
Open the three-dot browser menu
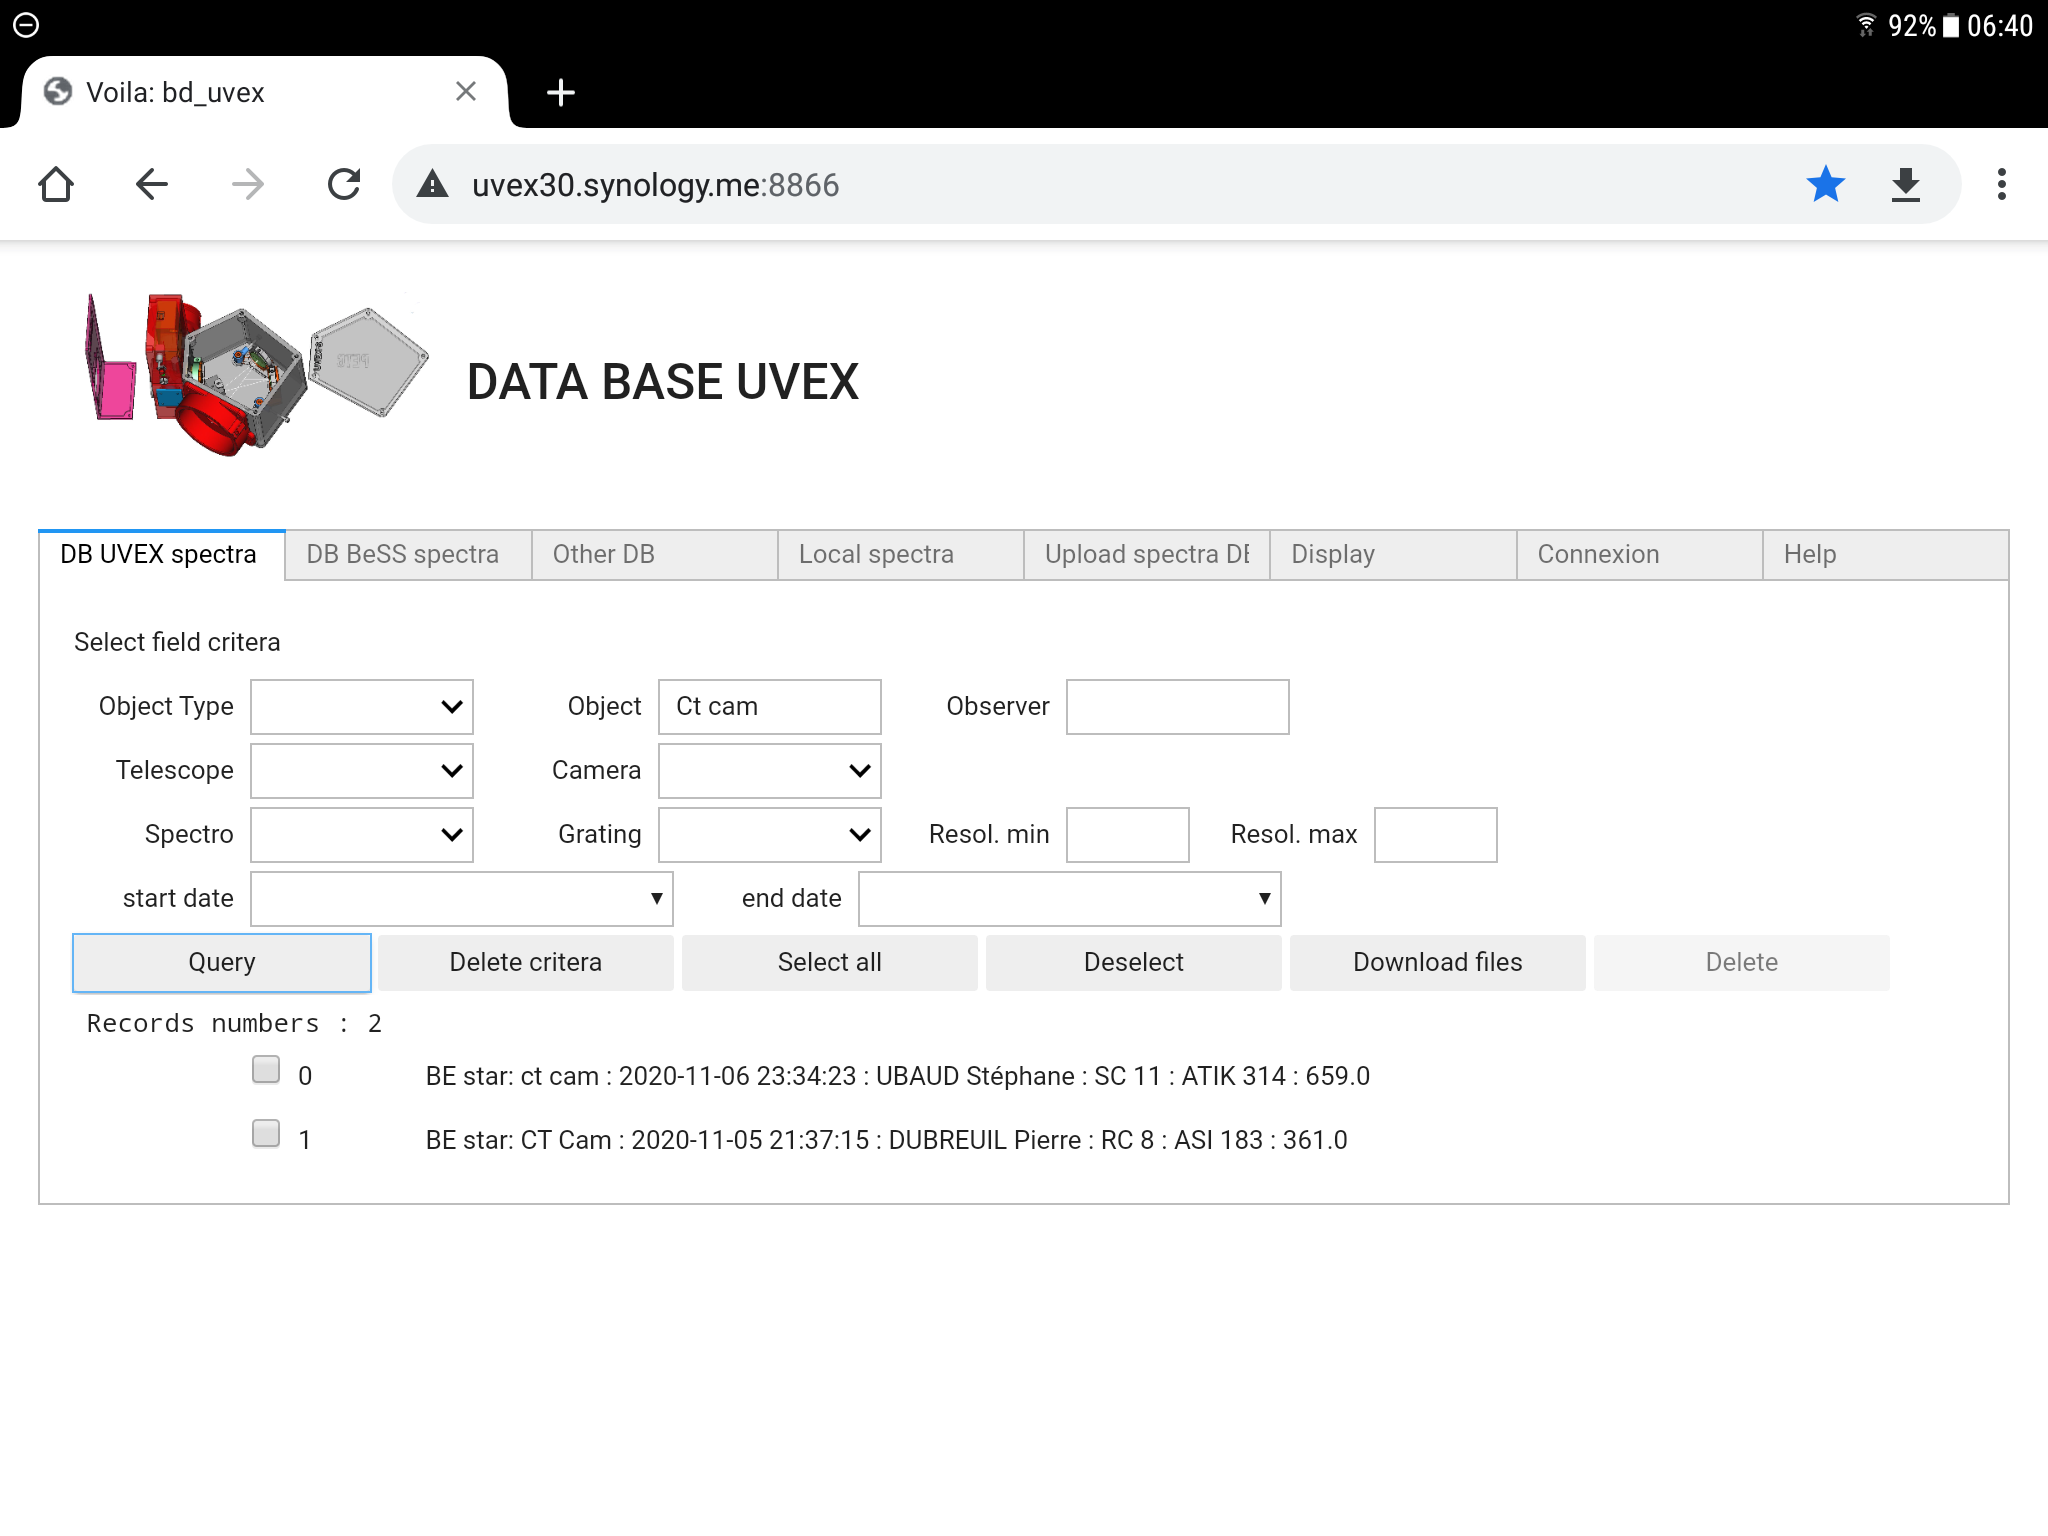click(x=2001, y=184)
